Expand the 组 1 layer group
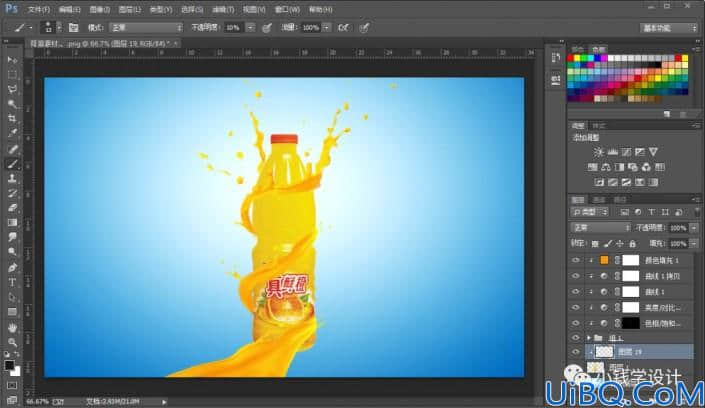 coord(589,337)
